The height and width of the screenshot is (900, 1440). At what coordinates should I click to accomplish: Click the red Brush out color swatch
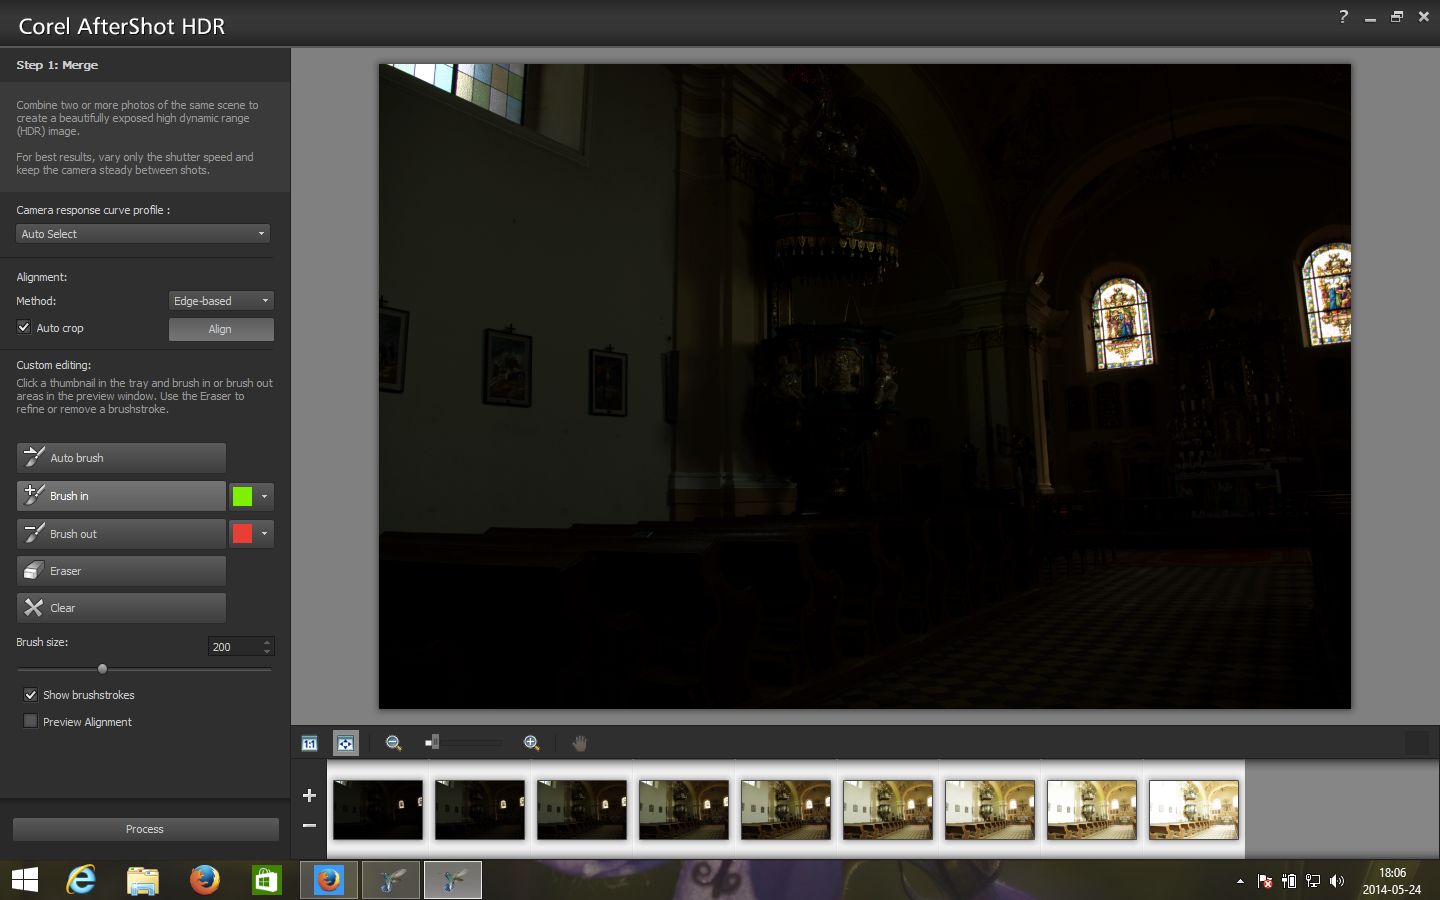pos(242,534)
